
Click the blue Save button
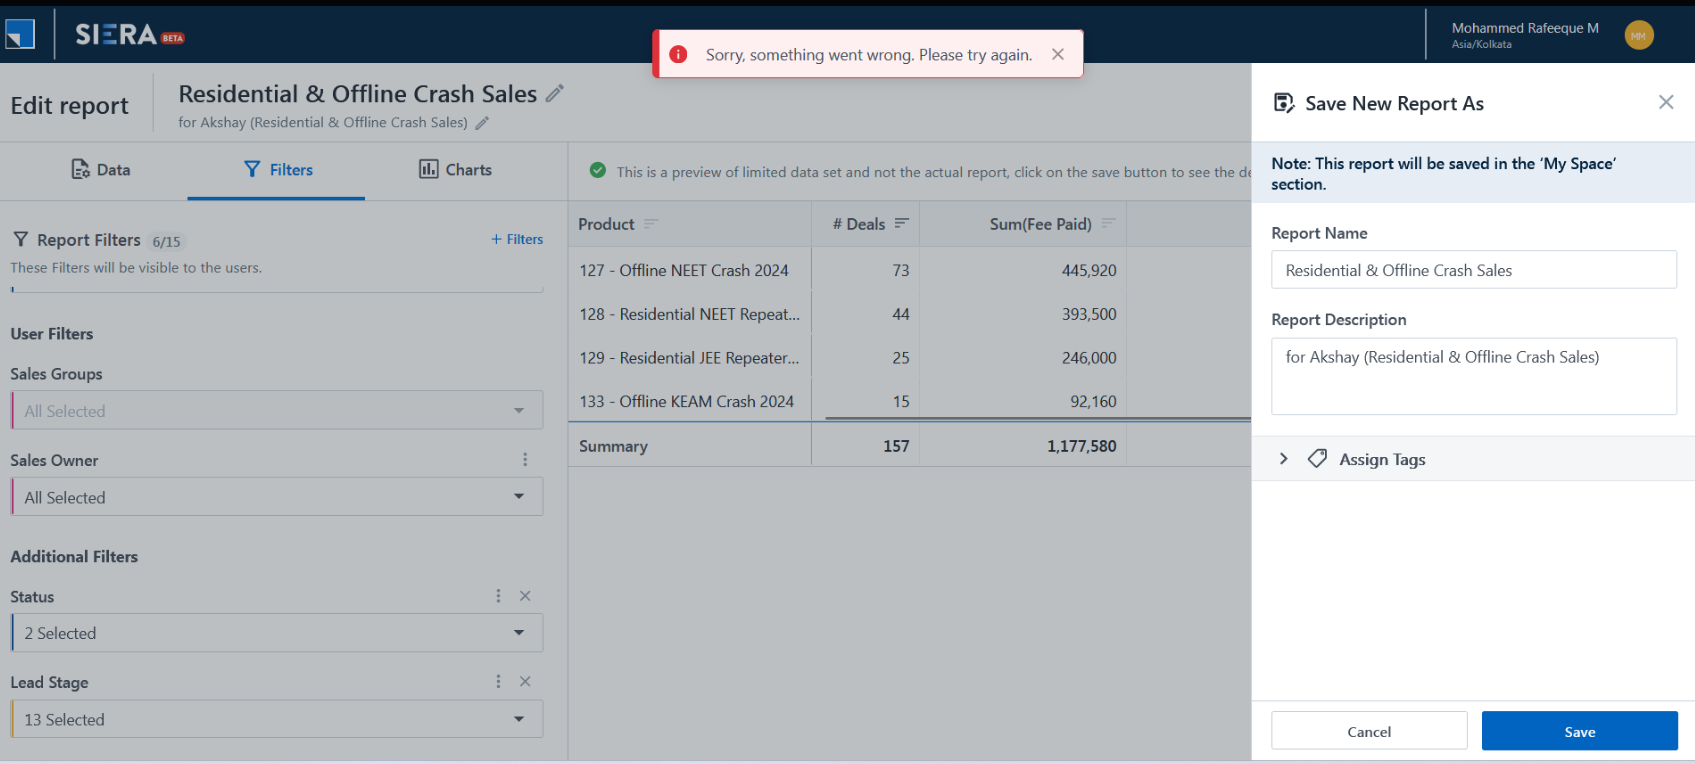coord(1579,731)
